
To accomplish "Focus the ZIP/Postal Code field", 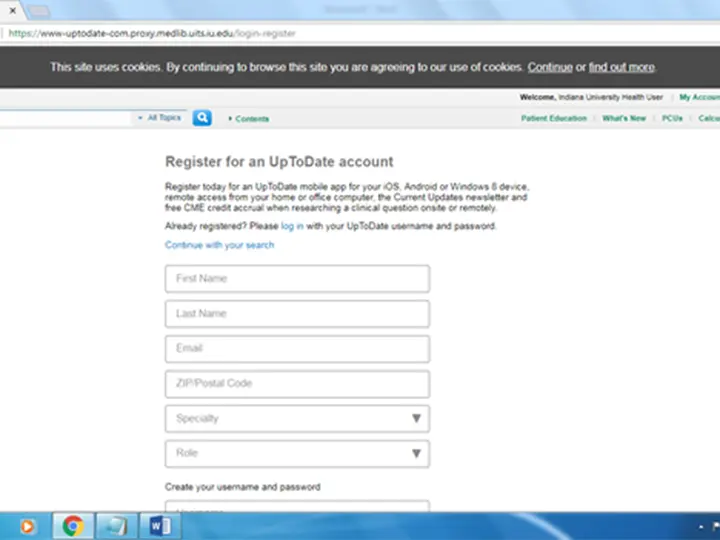I will coord(297,383).
